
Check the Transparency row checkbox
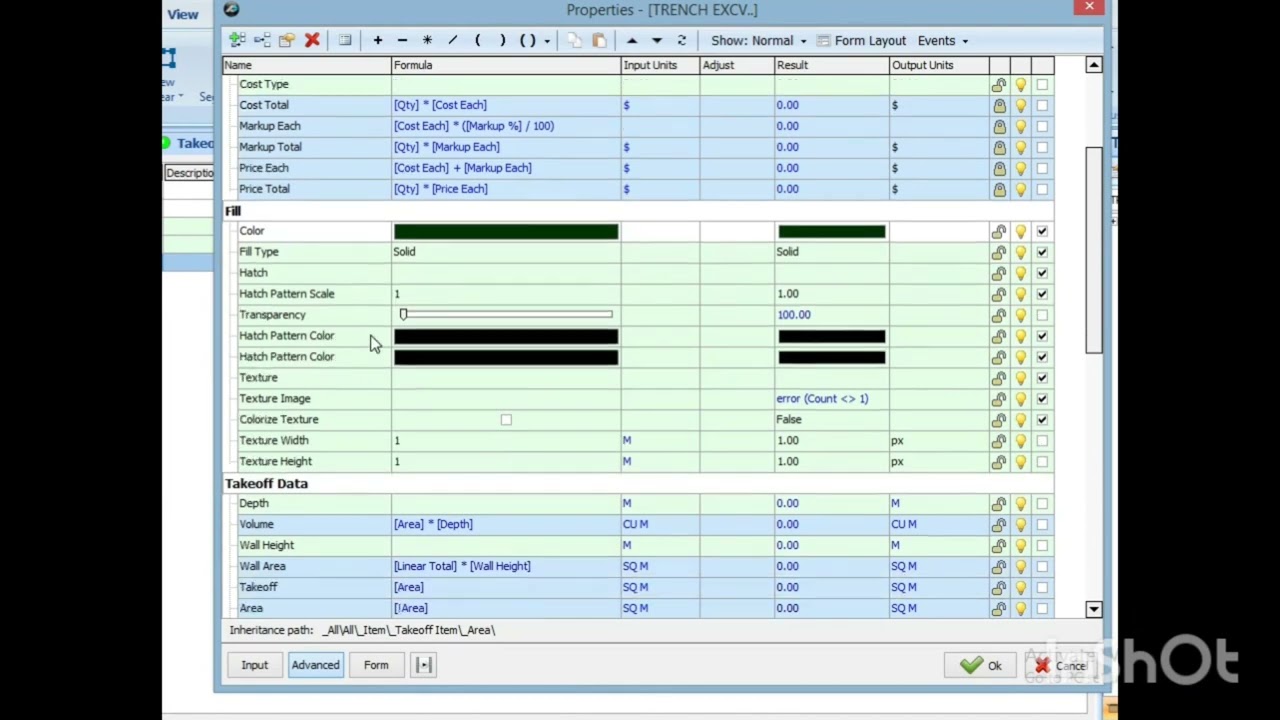pyautogui.click(x=1042, y=315)
